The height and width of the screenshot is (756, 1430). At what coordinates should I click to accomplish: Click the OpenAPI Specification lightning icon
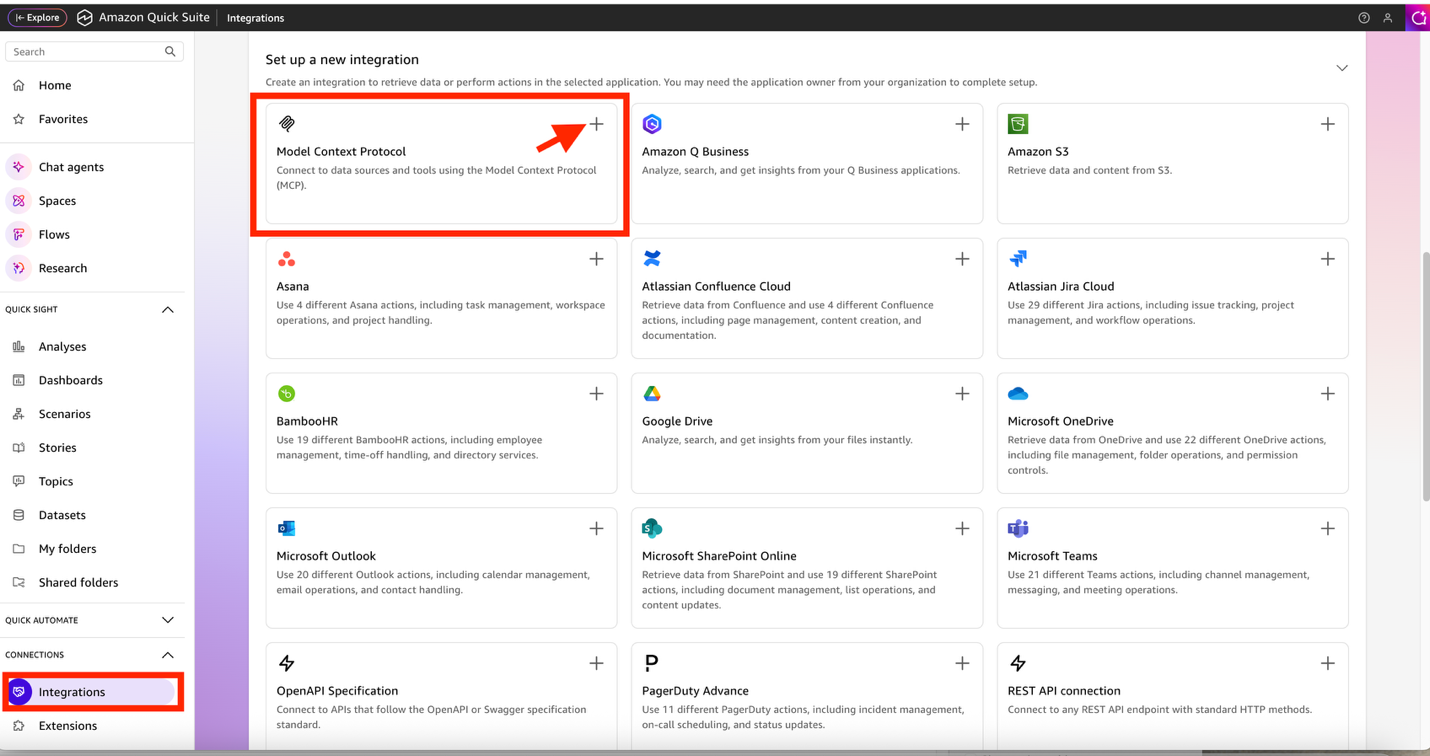coord(287,663)
